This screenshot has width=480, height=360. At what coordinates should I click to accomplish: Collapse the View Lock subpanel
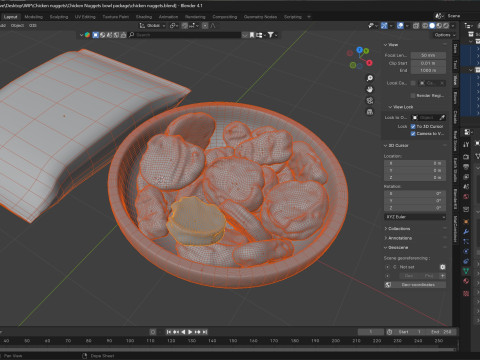tap(401, 107)
